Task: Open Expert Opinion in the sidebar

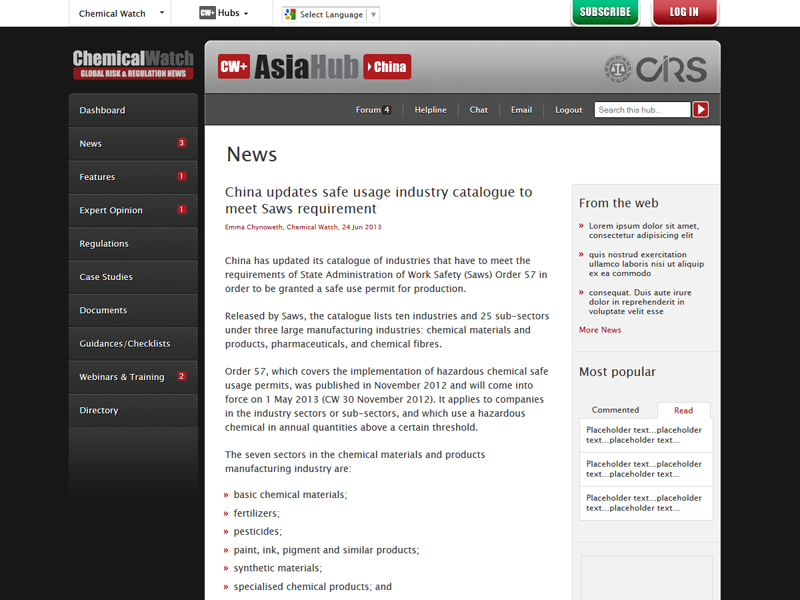Action: coord(111,210)
